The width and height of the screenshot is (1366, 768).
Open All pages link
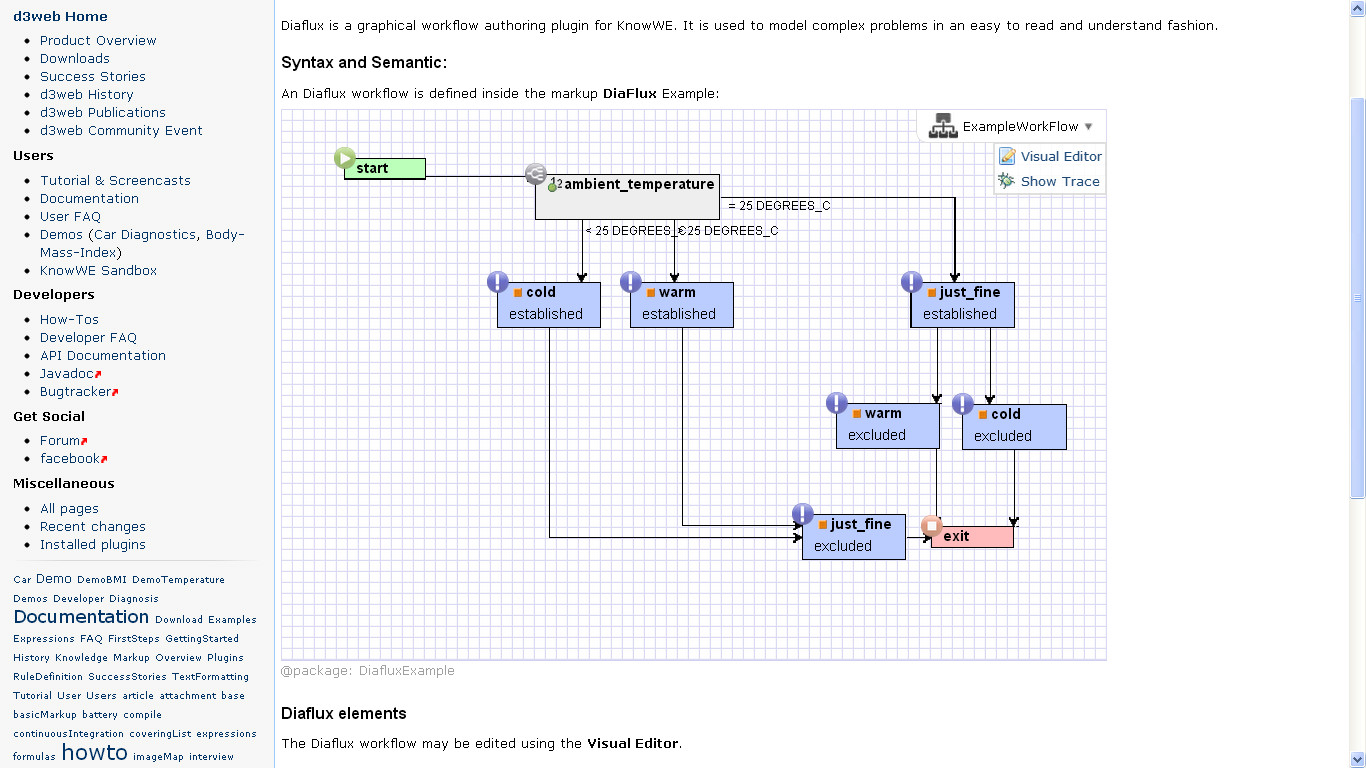tap(69, 509)
